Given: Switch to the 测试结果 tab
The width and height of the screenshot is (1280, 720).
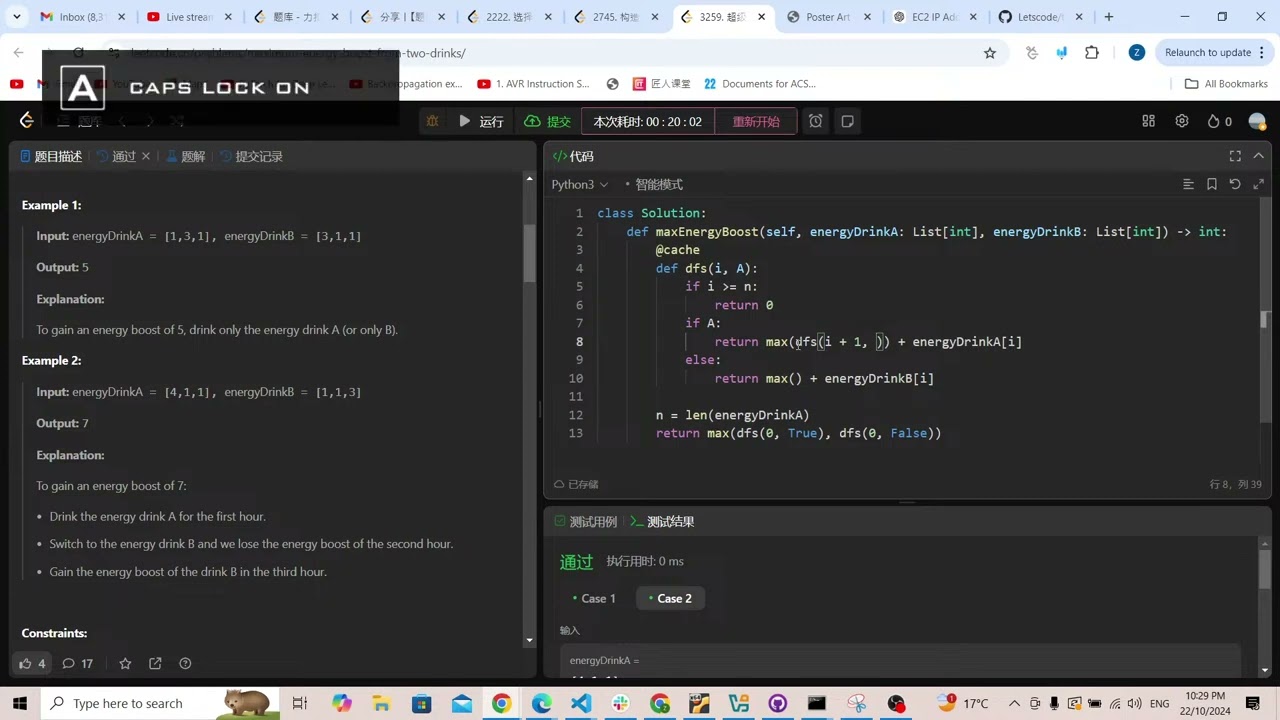Looking at the screenshot, I should click(662, 521).
